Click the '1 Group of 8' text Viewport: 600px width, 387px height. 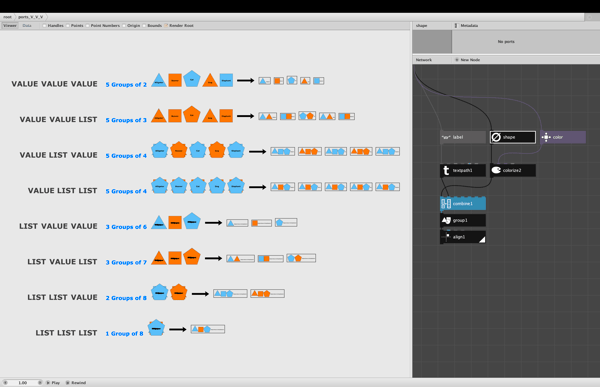click(124, 334)
